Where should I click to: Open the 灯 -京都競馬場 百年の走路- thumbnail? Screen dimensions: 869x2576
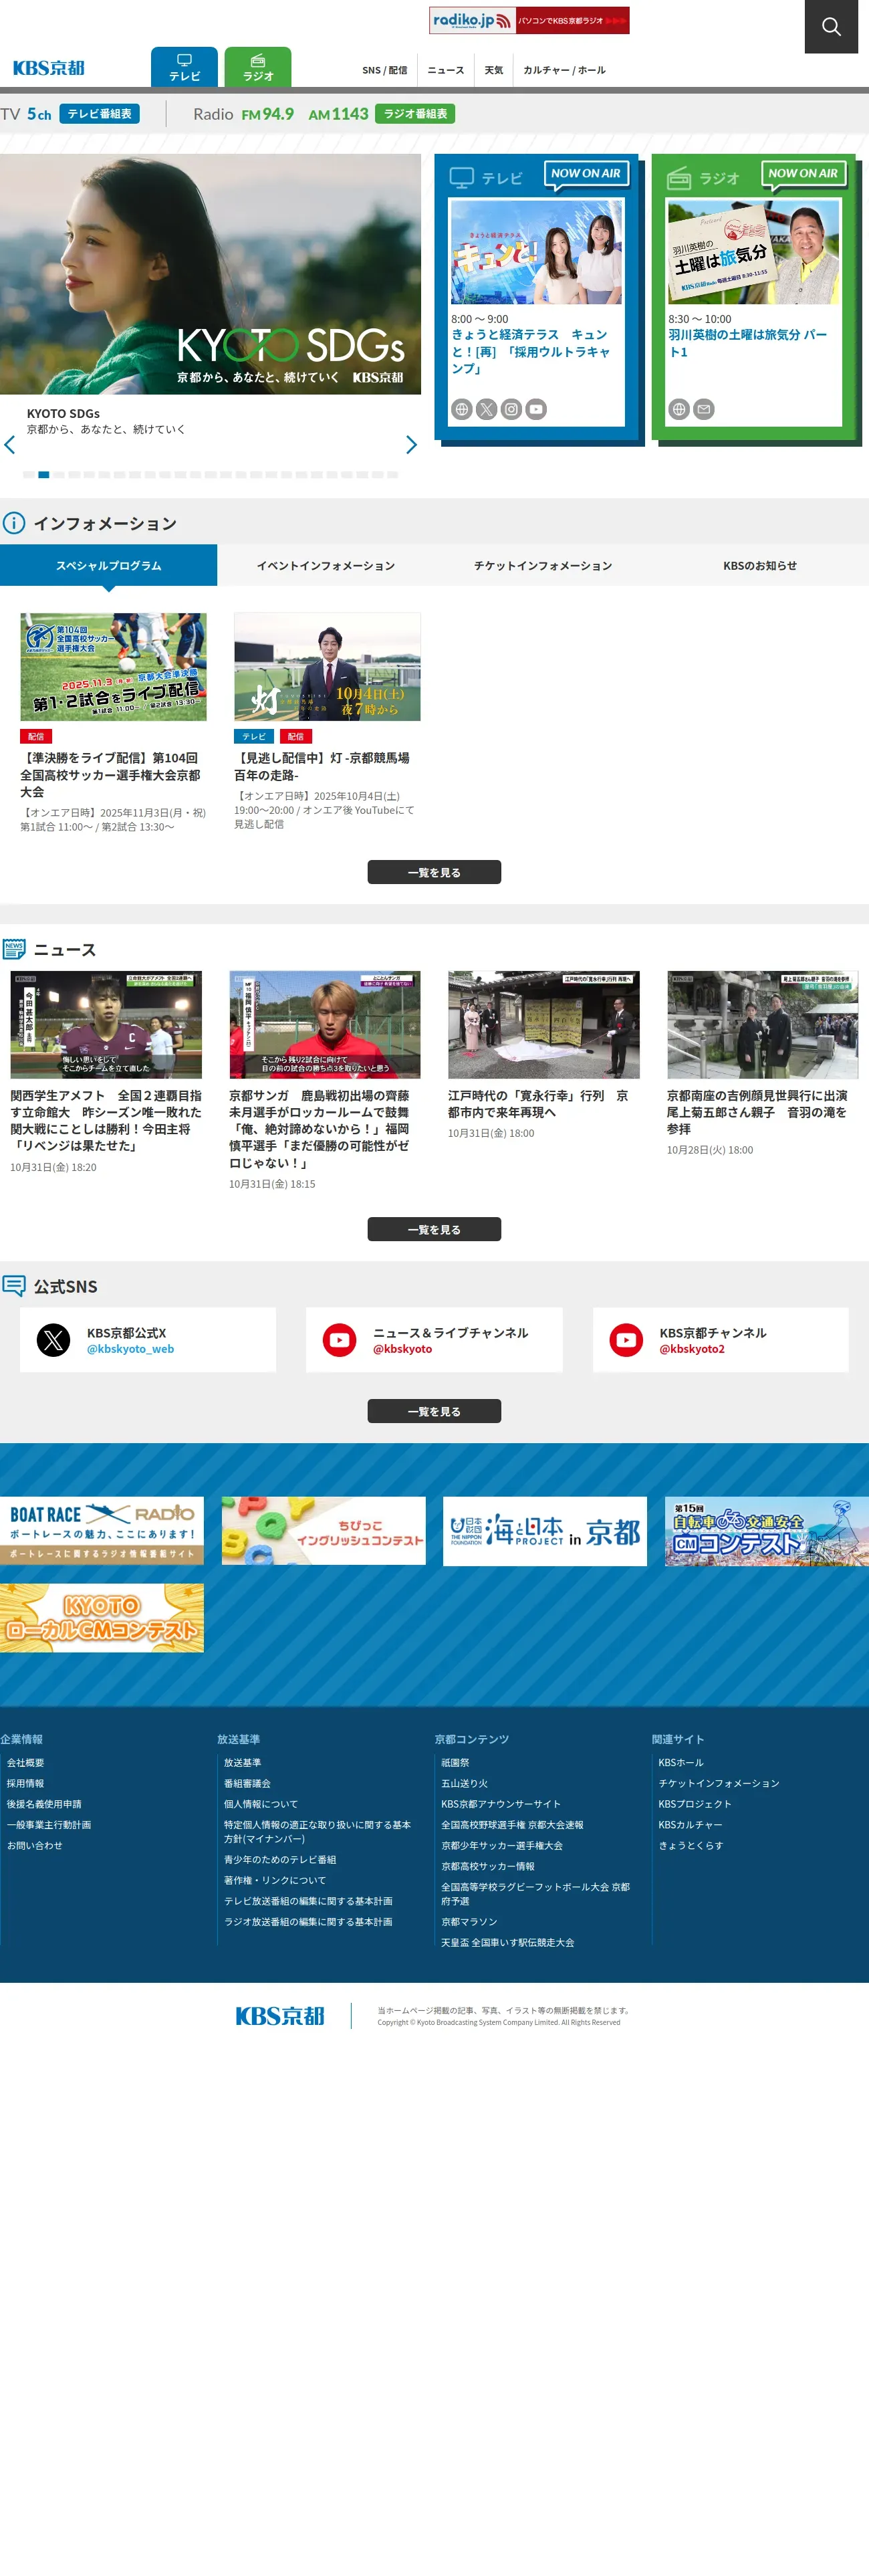tap(327, 667)
